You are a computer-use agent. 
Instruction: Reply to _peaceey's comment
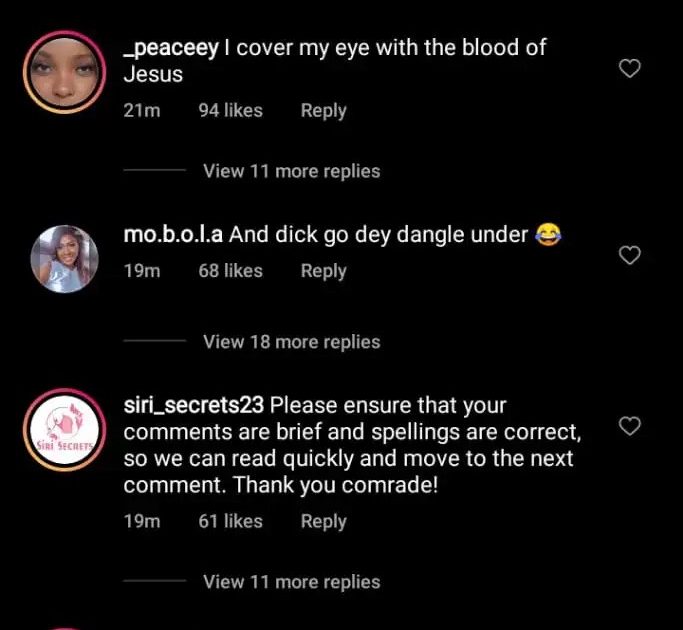(323, 111)
